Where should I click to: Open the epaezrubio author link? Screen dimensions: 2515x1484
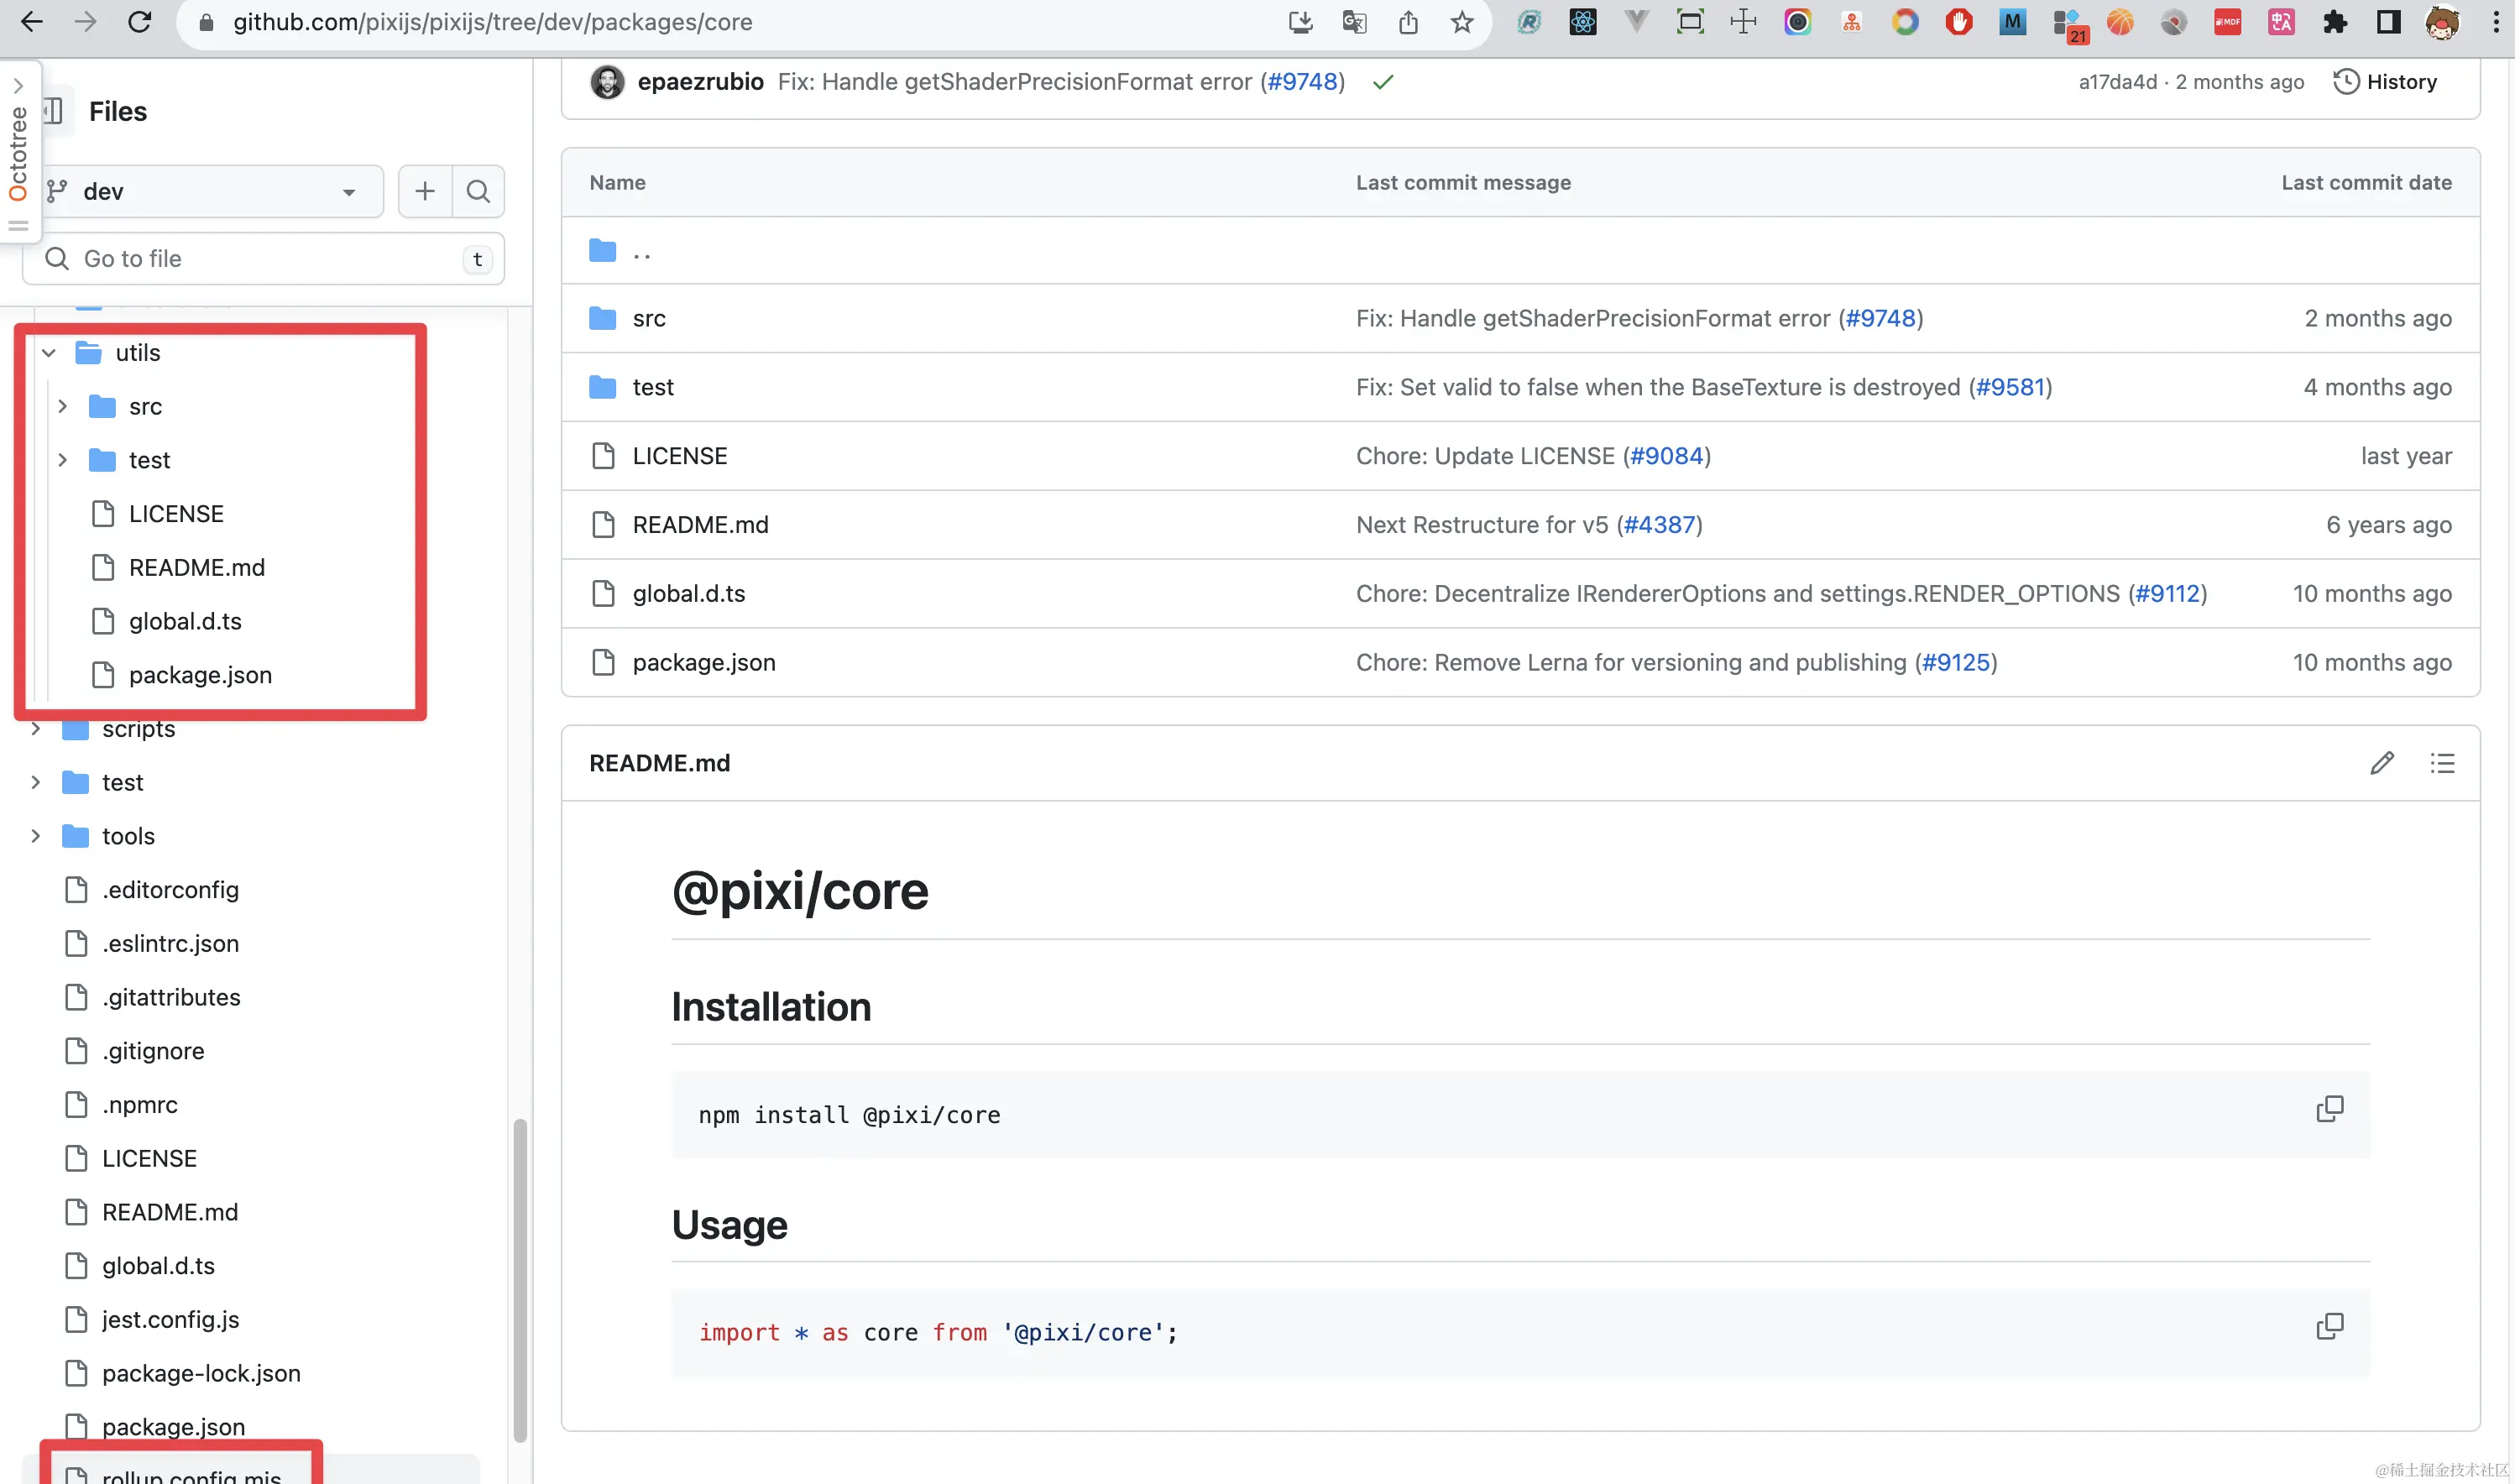coord(700,82)
